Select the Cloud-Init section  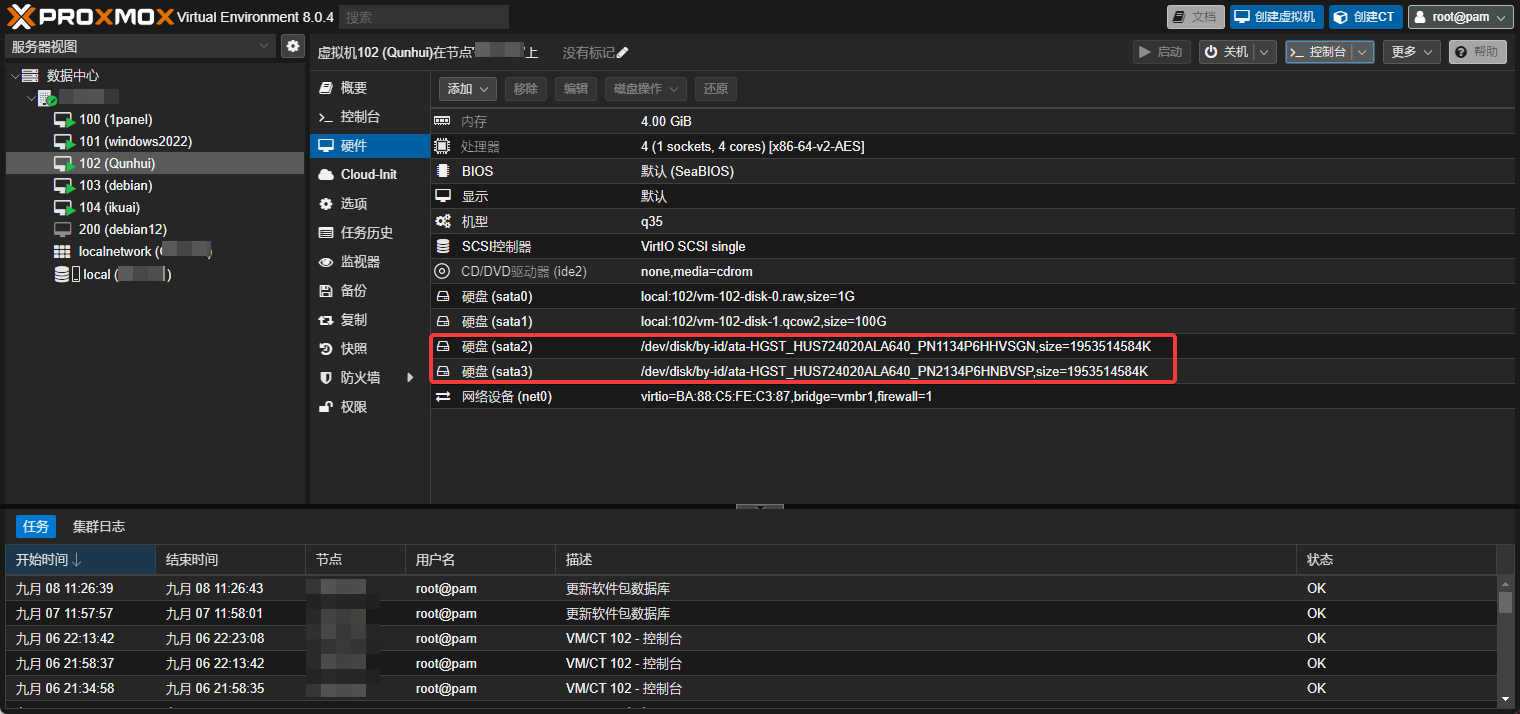pyautogui.click(x=368, y=174)
